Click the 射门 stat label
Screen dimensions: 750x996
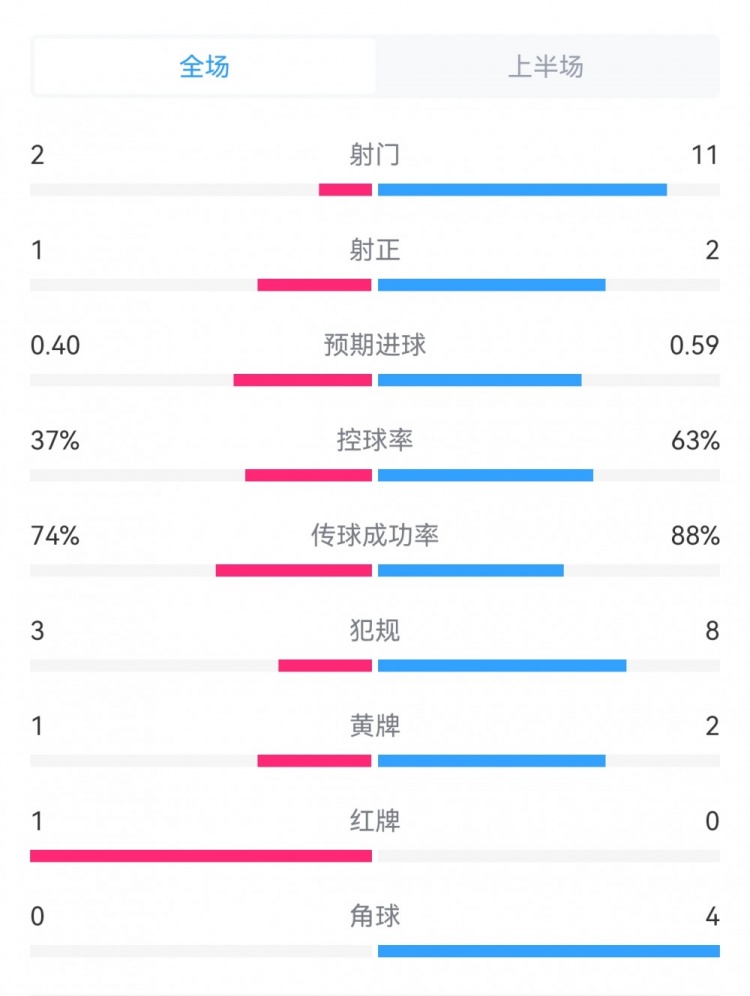(x=375, y=154)
